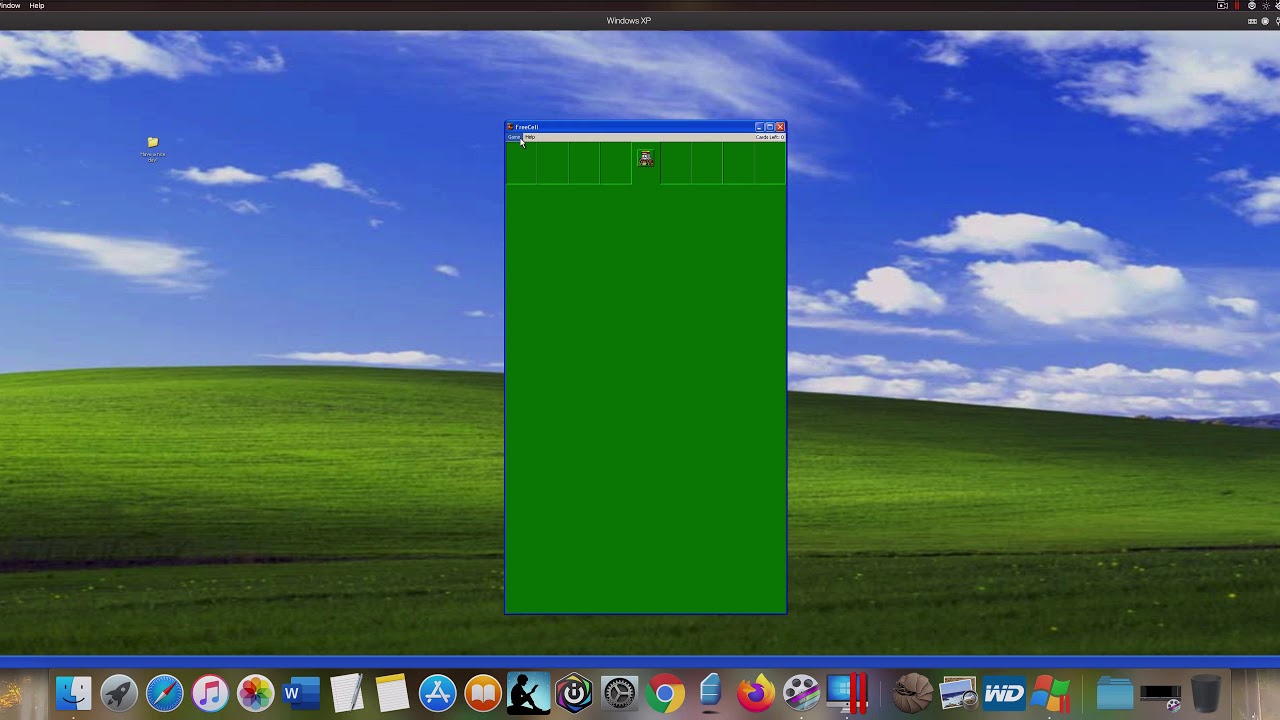Minimize the FreeCell window

[x=759, y=127]
